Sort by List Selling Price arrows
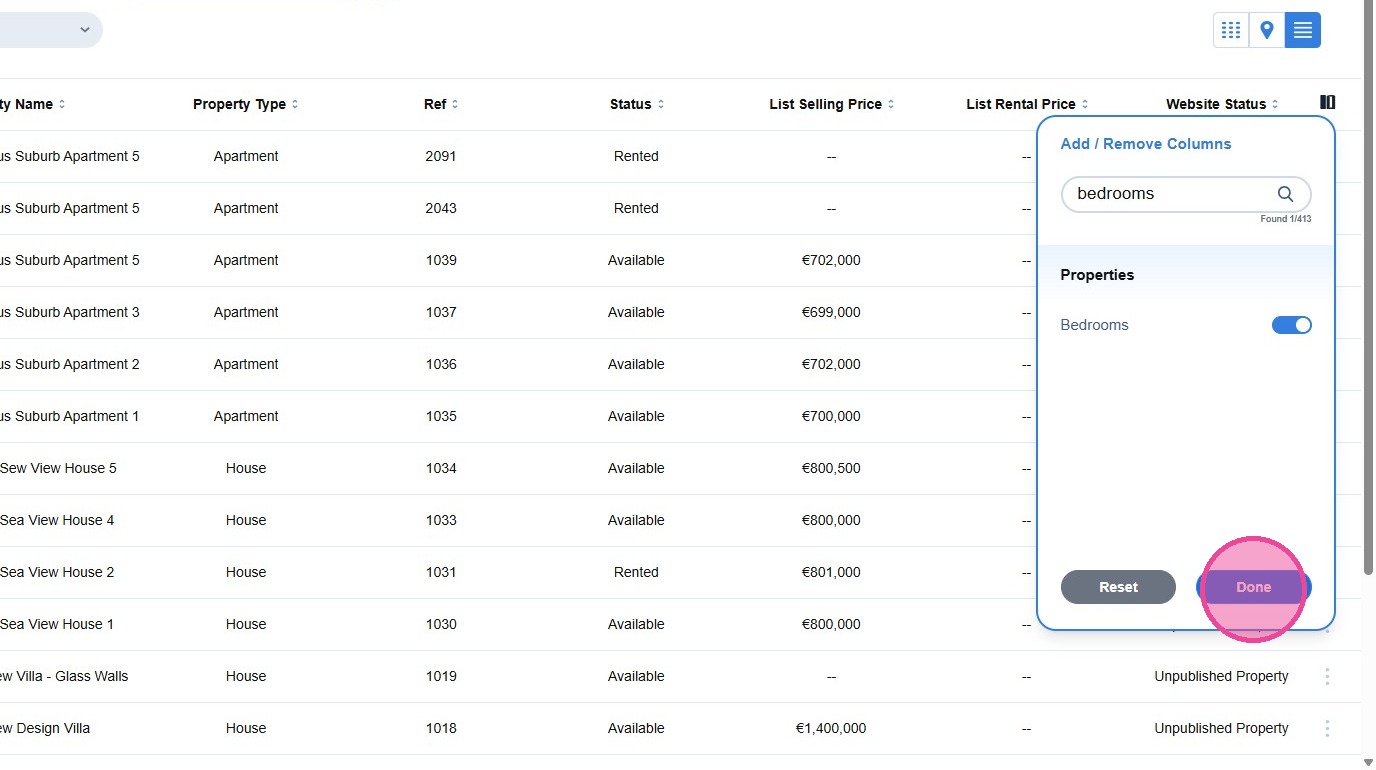 click(891, 104)
